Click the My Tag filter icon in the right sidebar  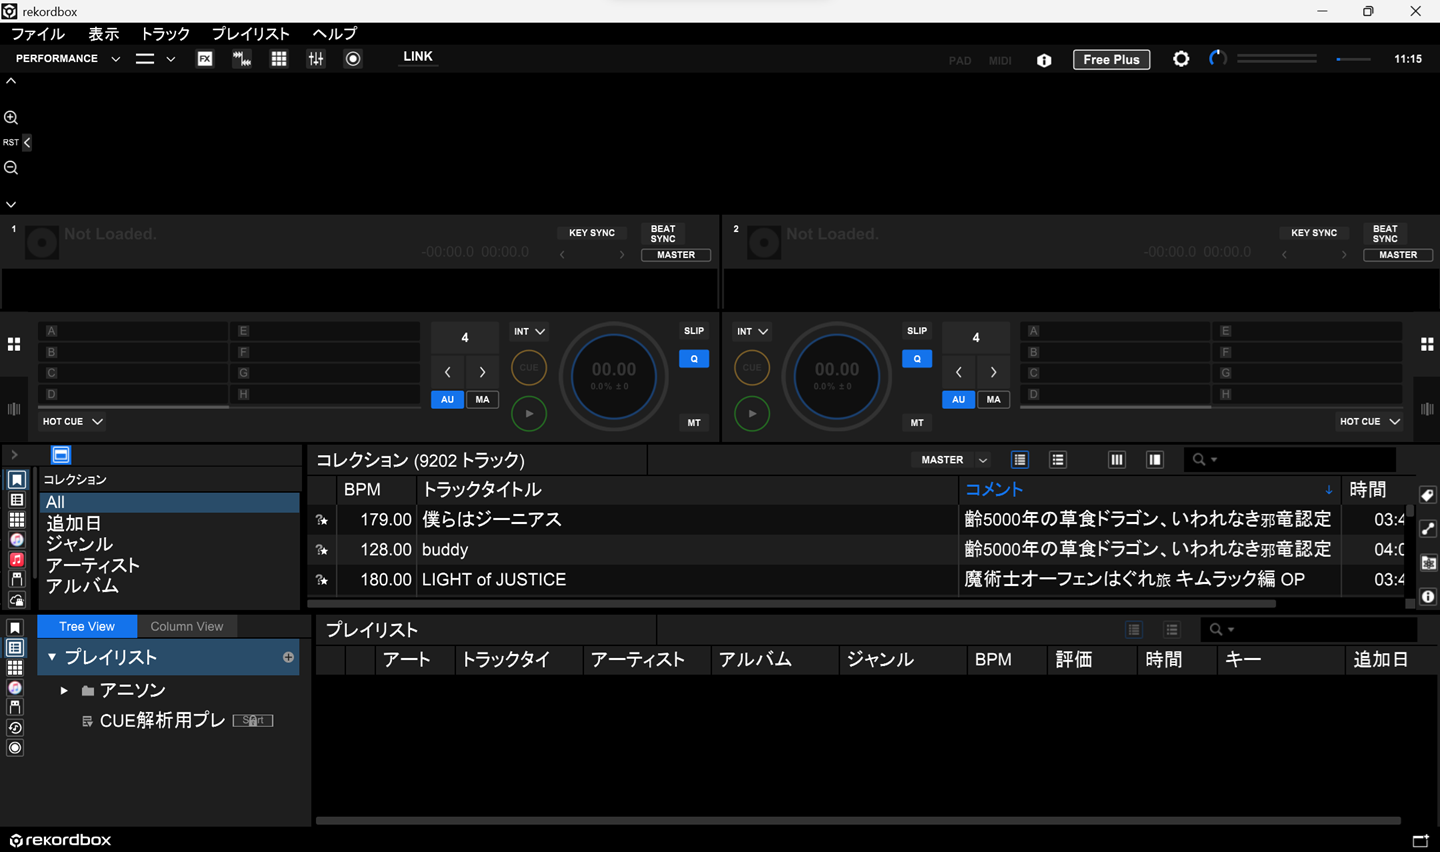(1428, 495)
